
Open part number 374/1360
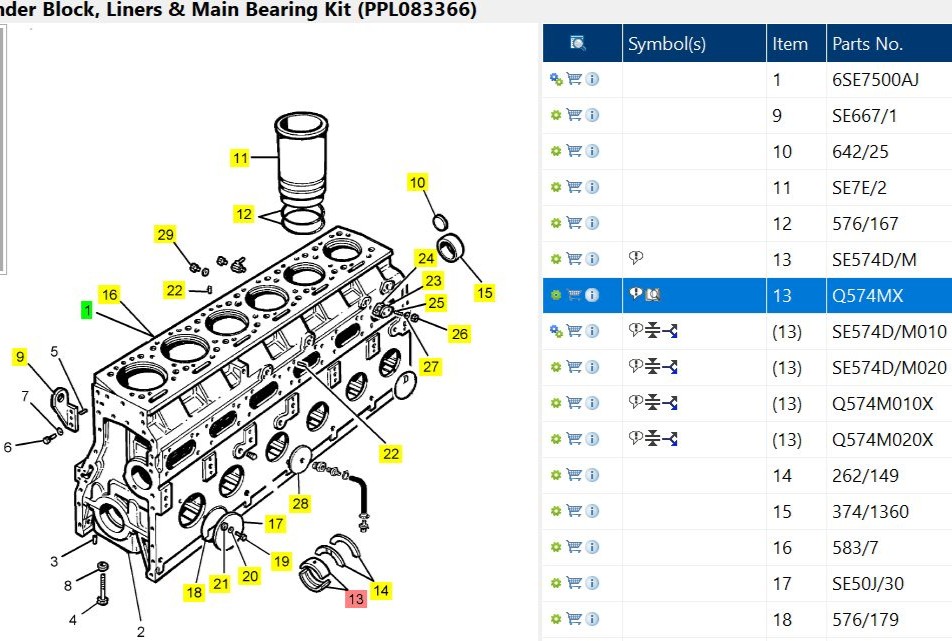coord(870,512)
